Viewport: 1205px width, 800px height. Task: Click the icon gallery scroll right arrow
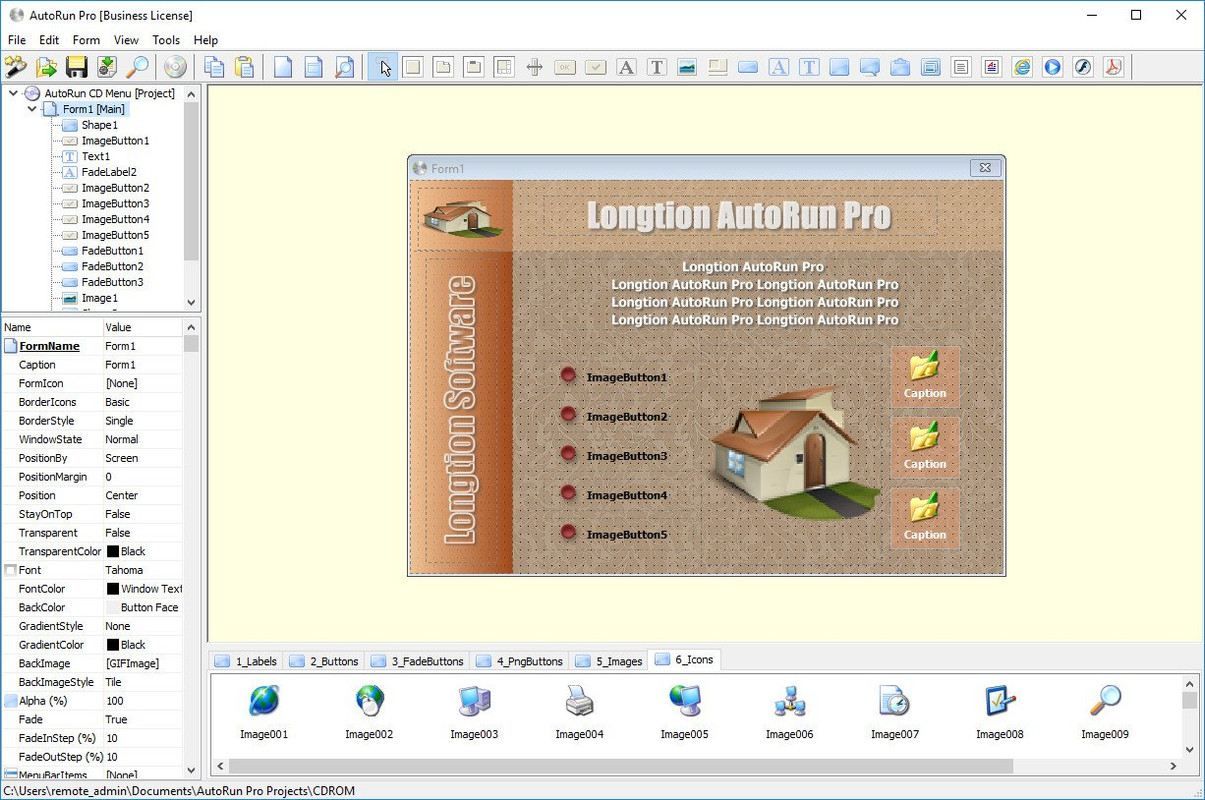coord(1174,767)
